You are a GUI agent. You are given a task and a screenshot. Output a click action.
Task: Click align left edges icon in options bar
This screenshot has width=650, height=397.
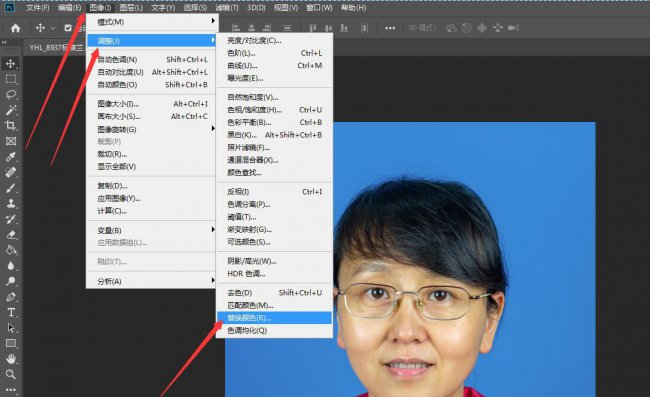point(236,28)
